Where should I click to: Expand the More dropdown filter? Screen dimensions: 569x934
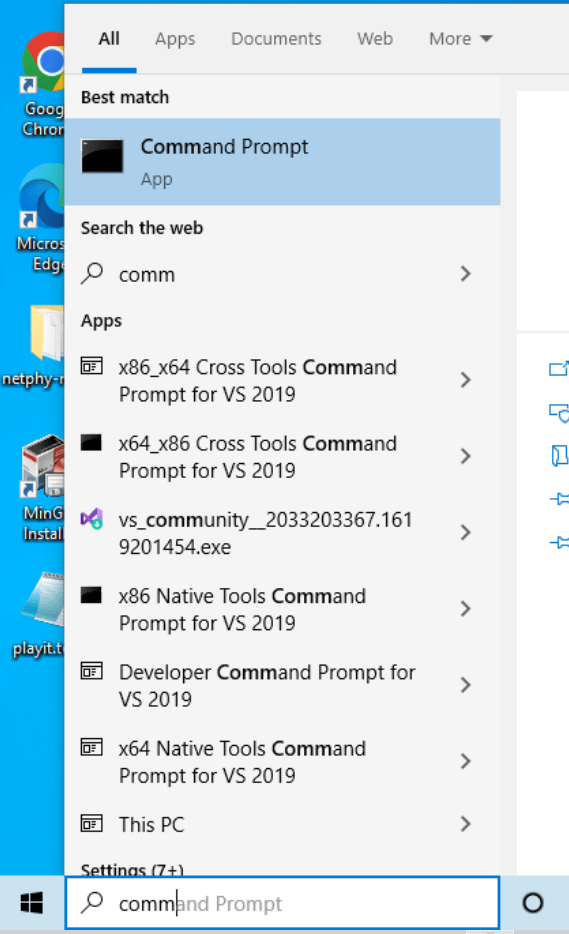point(460,39)
